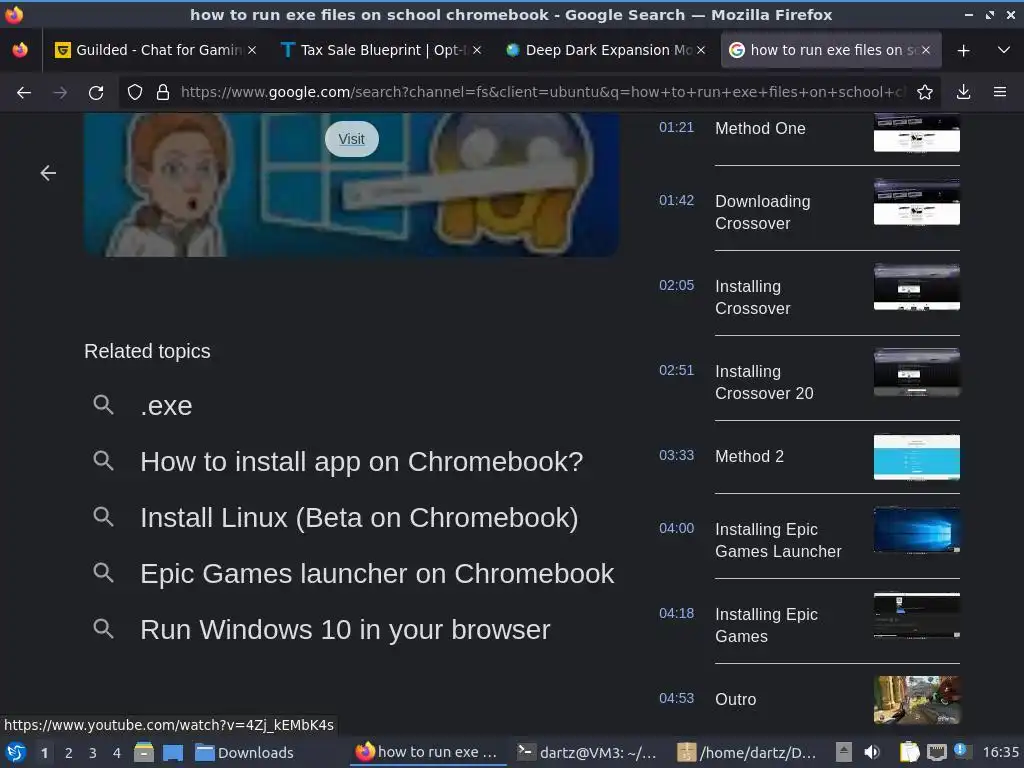The image size is (1024, 768).
Task: Open Run Windows 10 in your browser
Action: [345, 630]
